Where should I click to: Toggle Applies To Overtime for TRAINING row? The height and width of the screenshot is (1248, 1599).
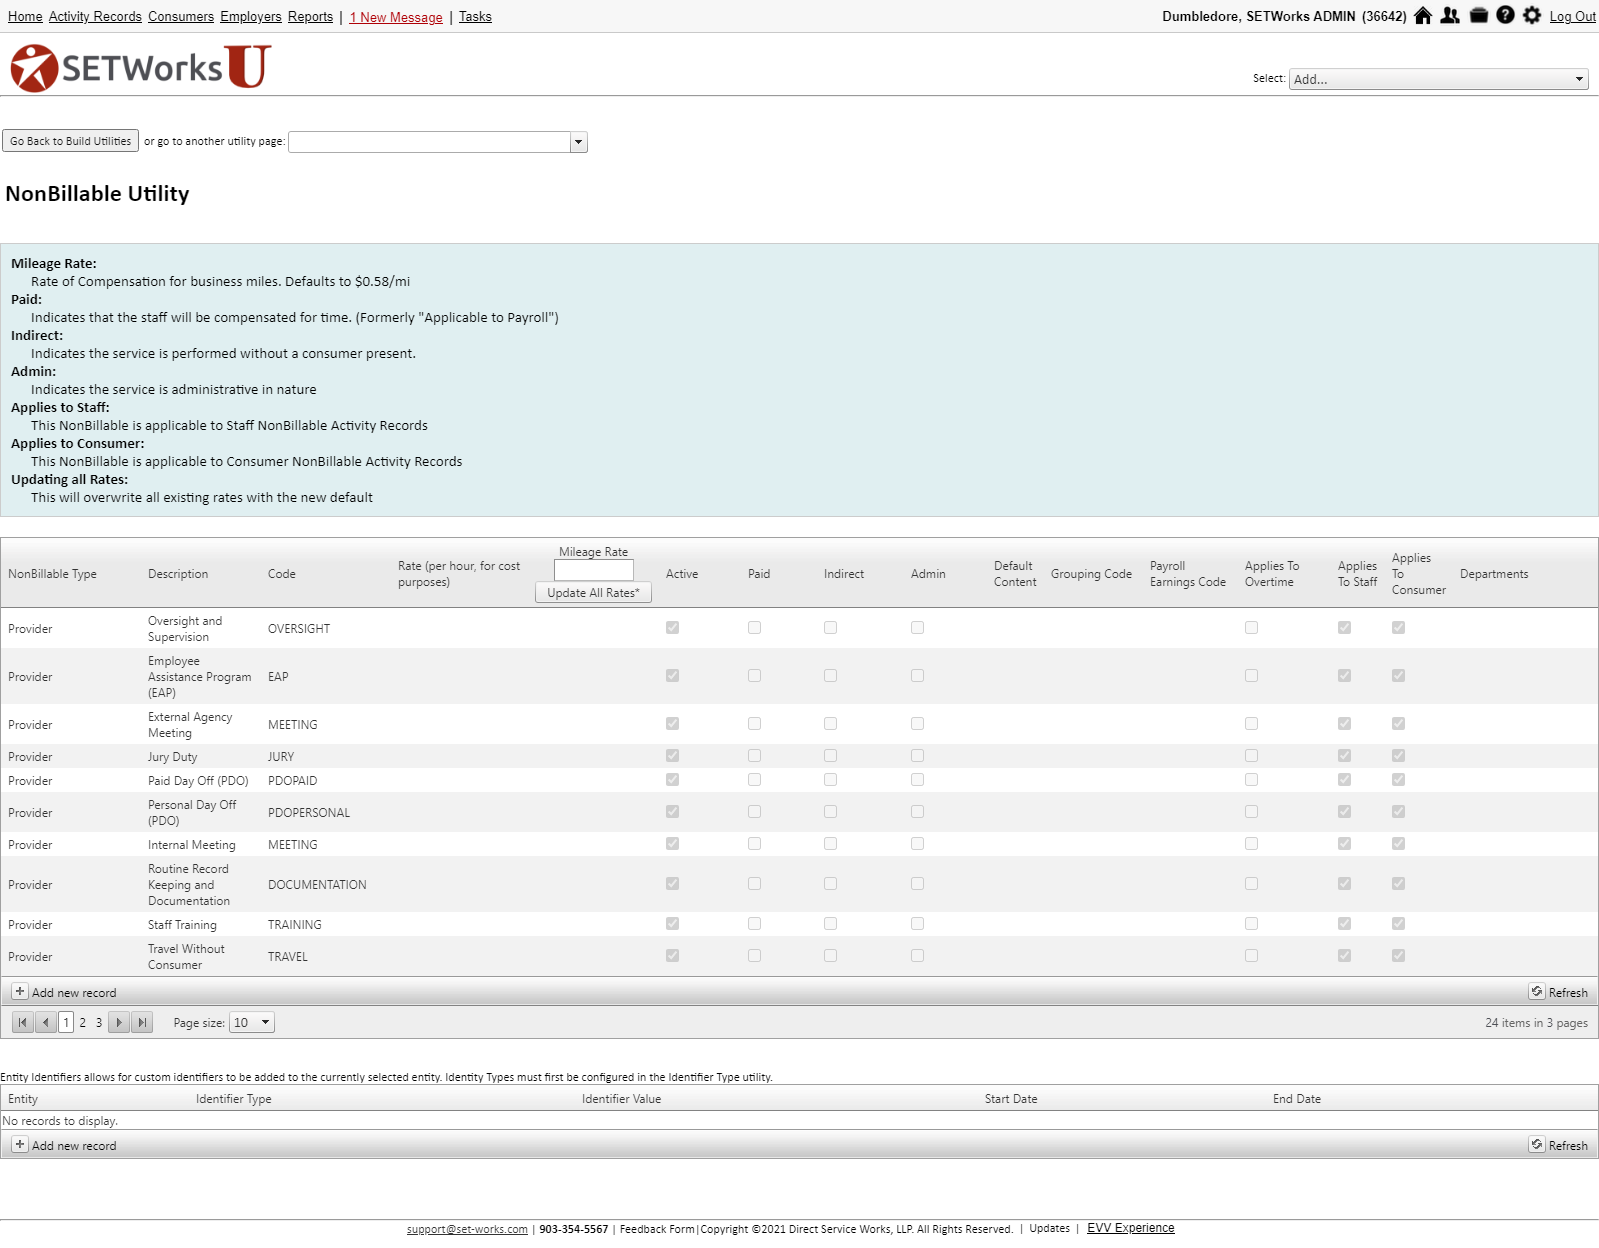(x=1251, y=924)
